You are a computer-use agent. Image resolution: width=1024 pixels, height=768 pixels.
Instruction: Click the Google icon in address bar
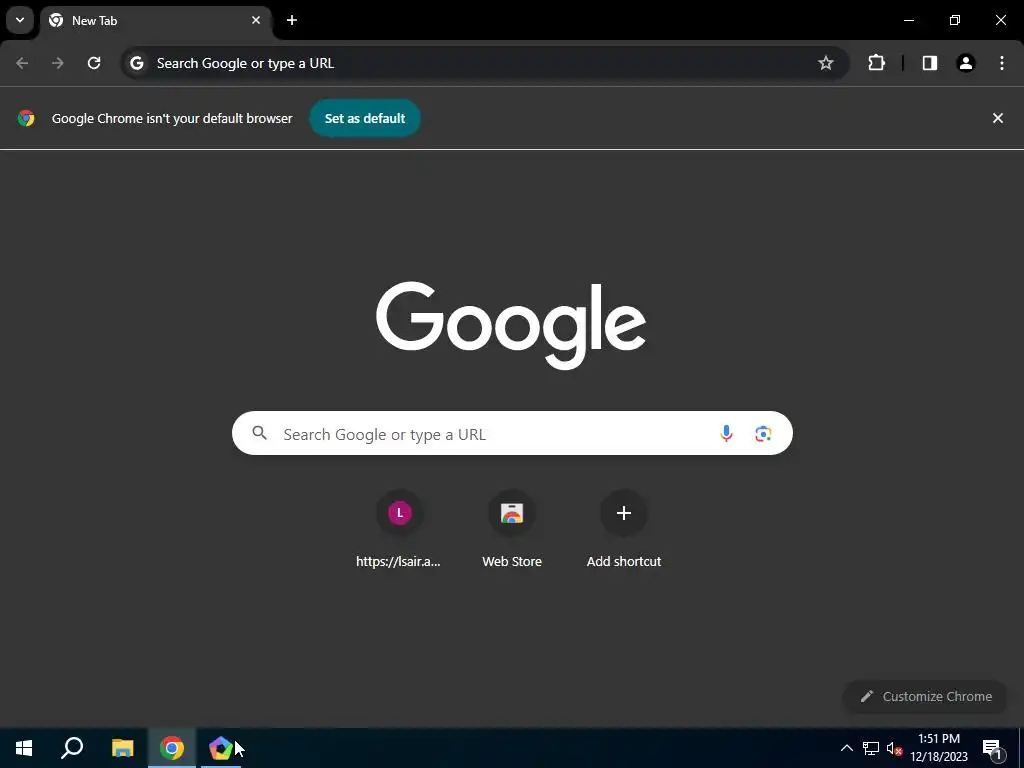click(136, 63)
